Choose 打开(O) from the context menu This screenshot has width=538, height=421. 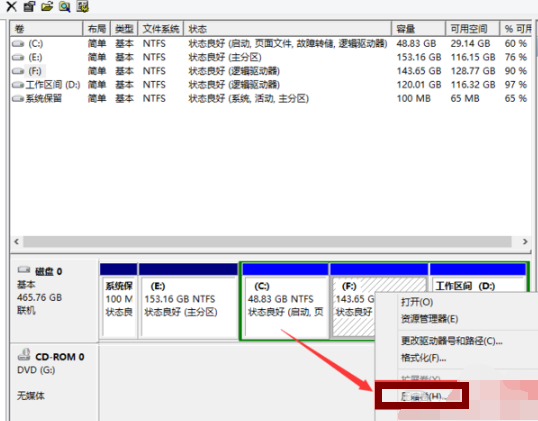coord(417,302)
